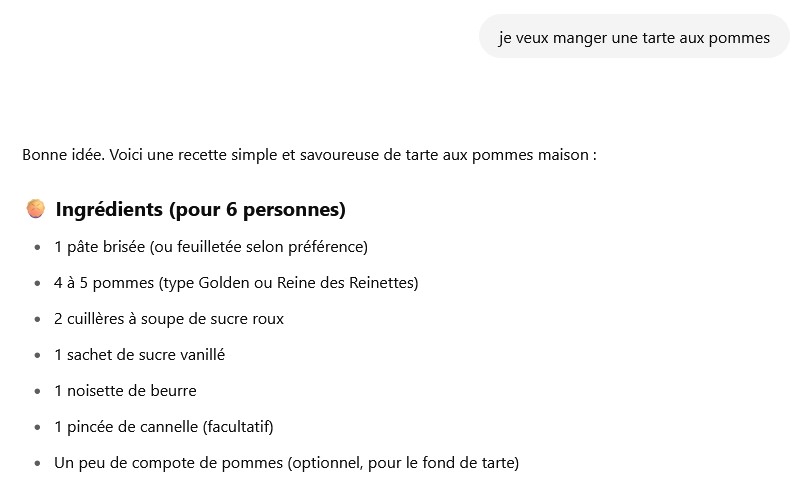Select the '1 pâte brisée' ingredient line

[x=211, y=247]
